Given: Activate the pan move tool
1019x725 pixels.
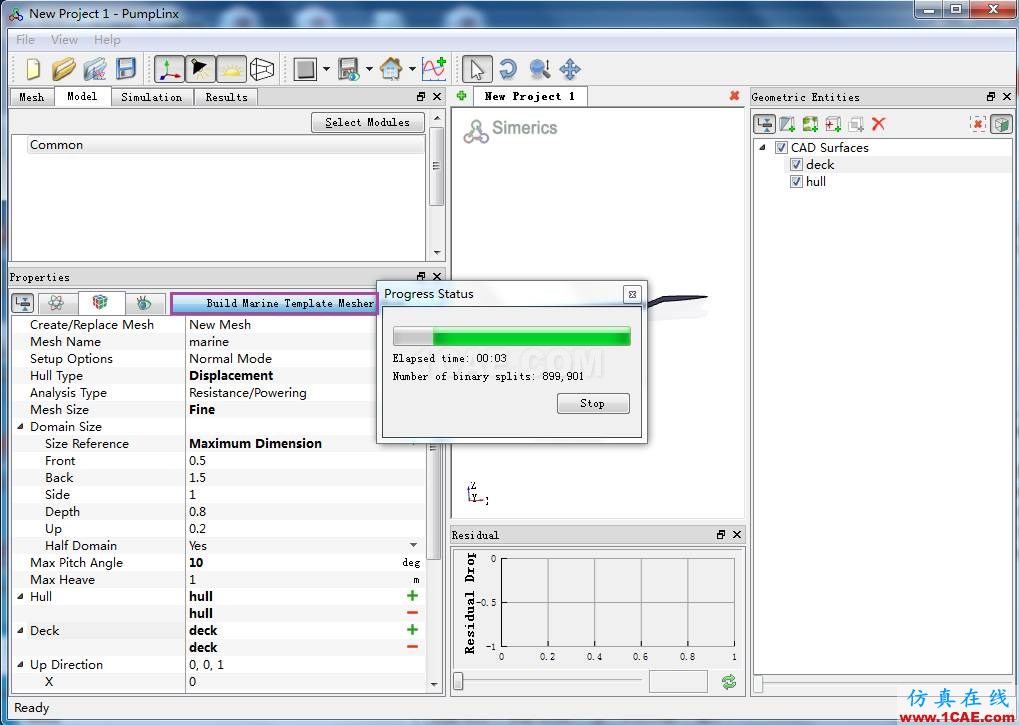Looking at the screenshot, I should tap(570, 69).
